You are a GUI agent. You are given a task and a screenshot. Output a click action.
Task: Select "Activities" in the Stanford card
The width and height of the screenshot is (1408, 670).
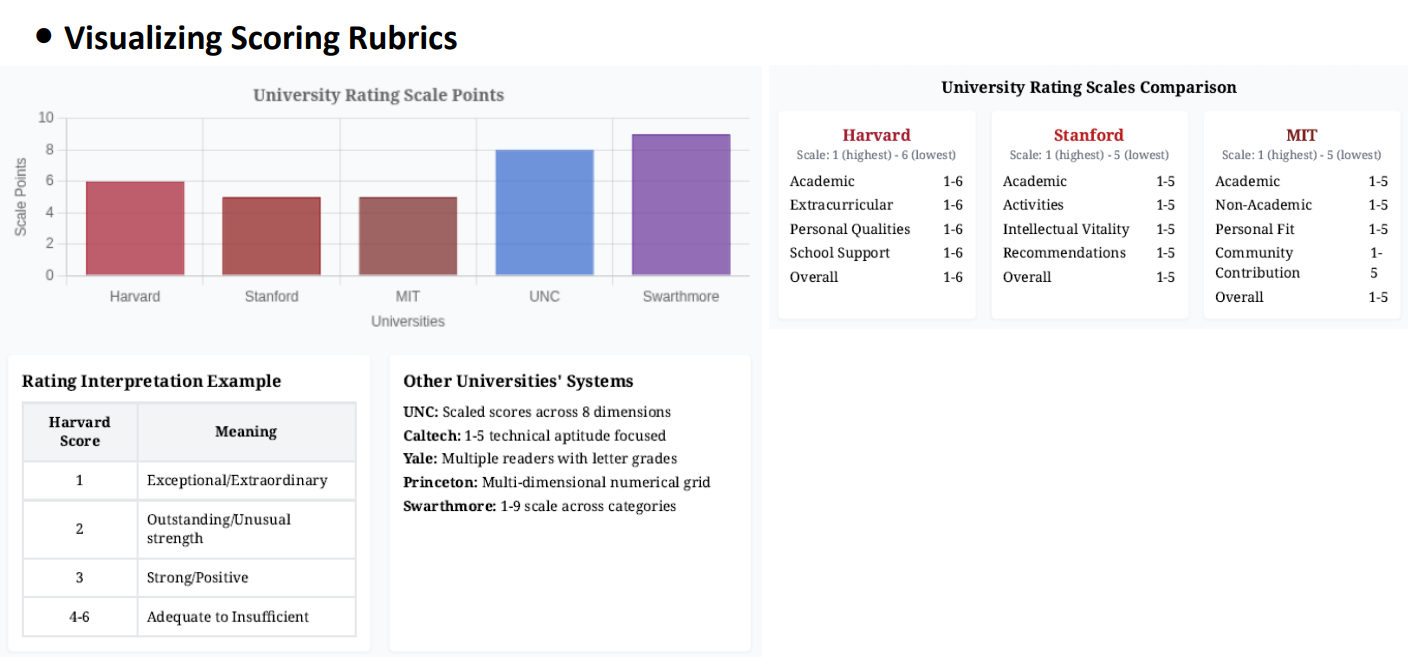(1033, 205)
